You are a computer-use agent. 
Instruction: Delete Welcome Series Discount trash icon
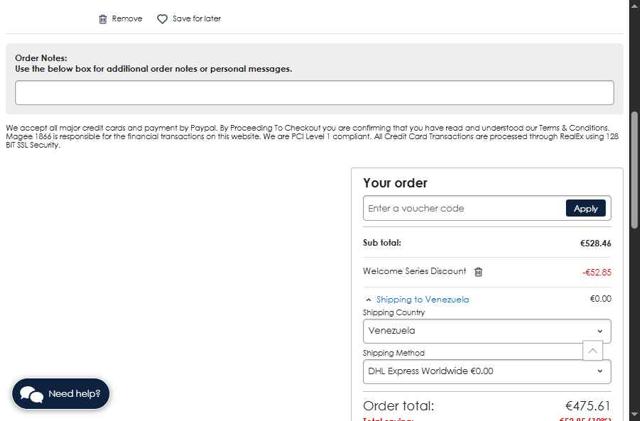pos(478,272)
